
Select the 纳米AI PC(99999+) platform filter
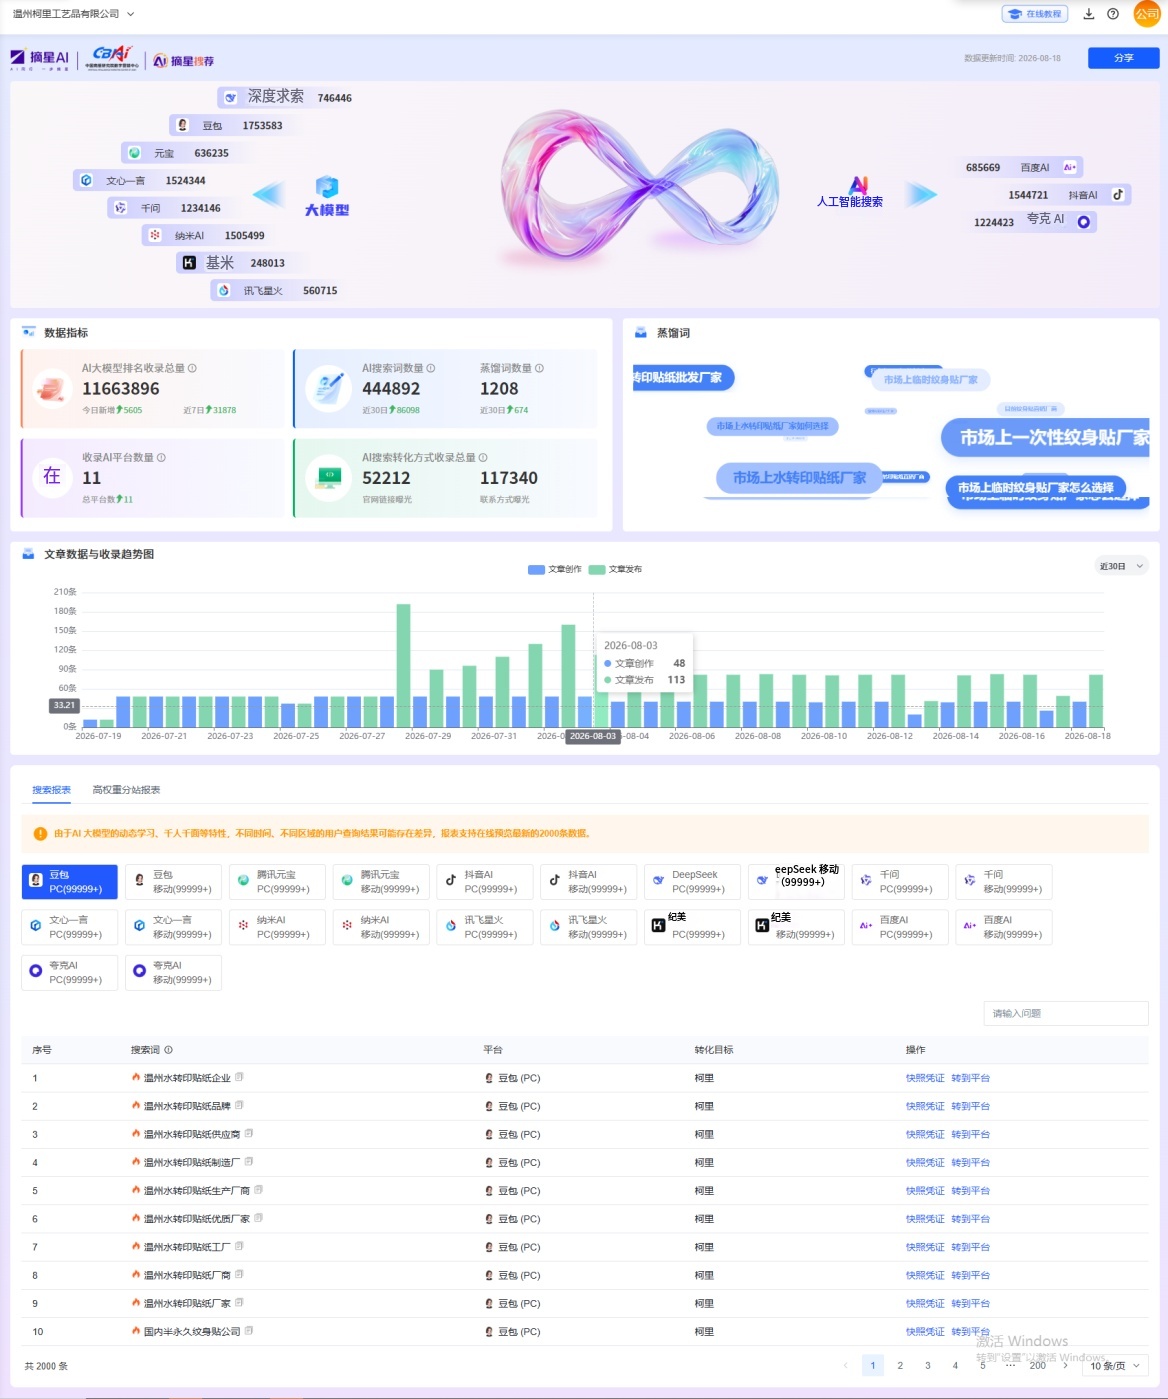[277, 927]
